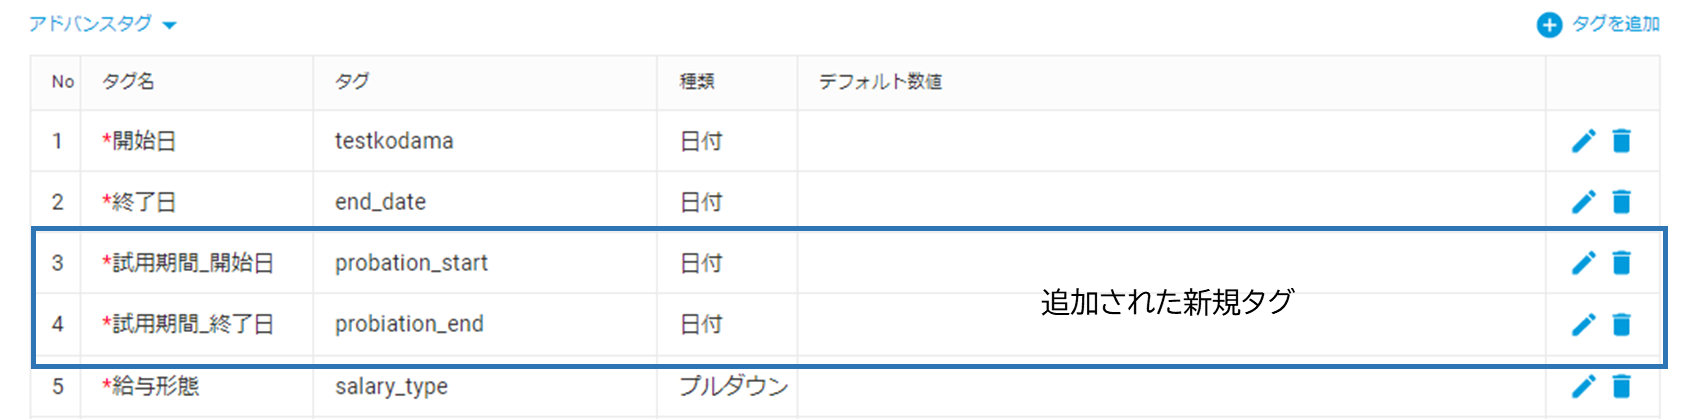
Task: Edit the probiation_end tag
Action: (x=1583, y=324)
